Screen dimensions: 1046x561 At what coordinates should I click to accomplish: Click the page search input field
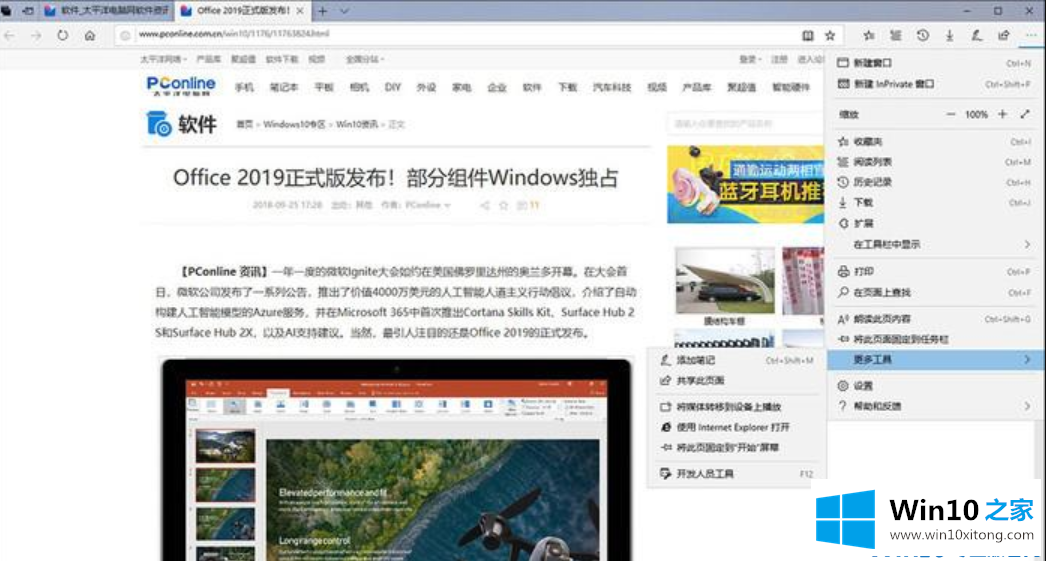744,123
